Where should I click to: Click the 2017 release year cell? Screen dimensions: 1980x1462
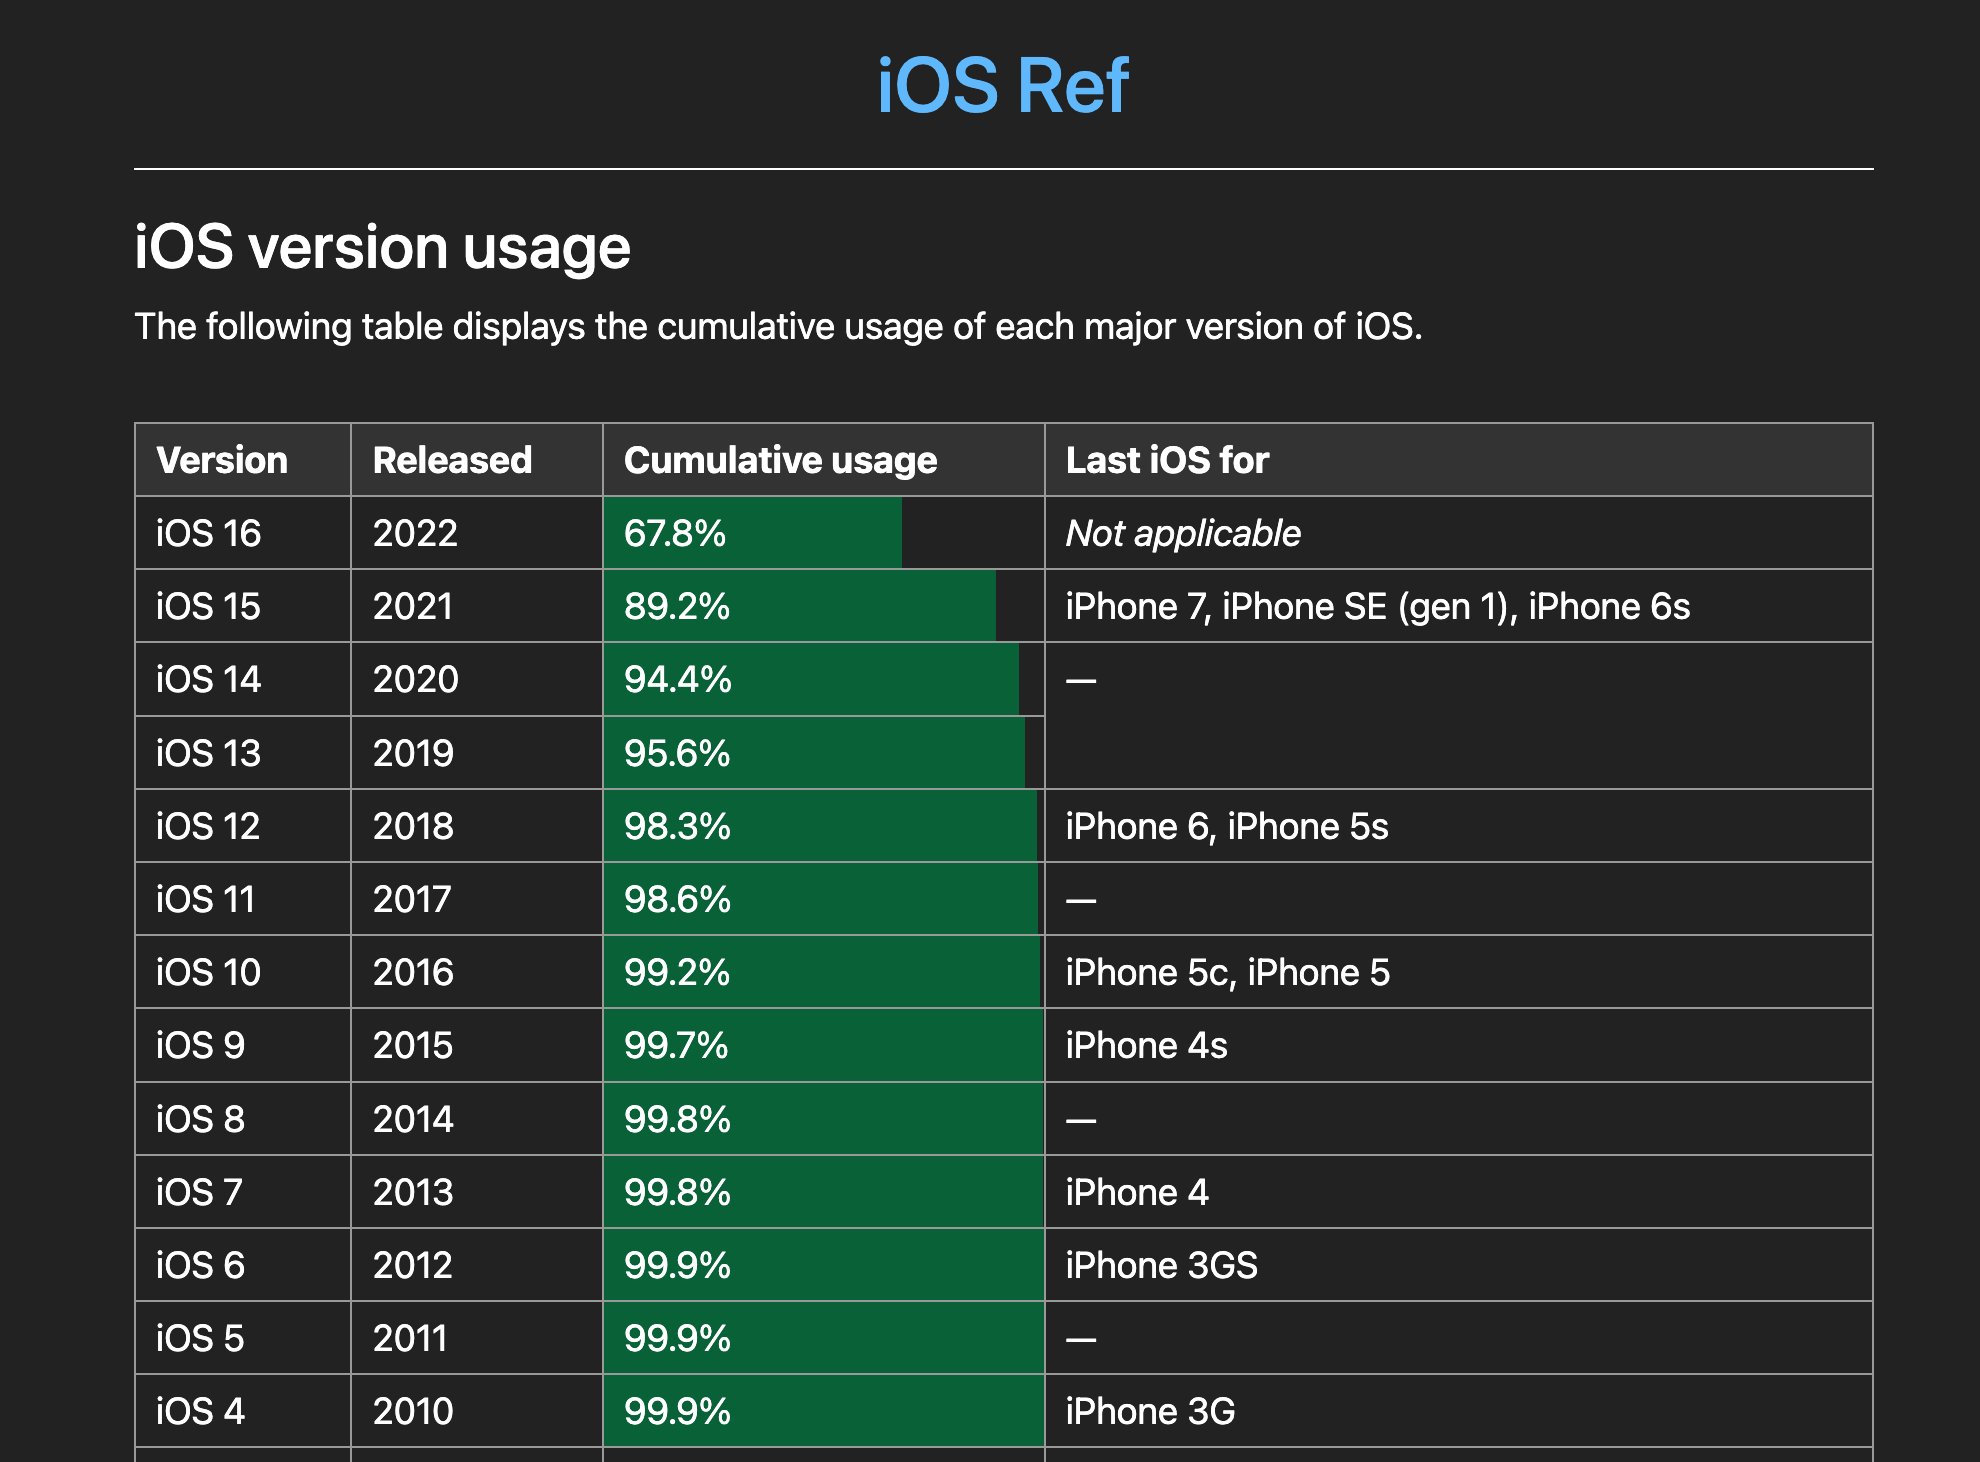tap(477, 899)
